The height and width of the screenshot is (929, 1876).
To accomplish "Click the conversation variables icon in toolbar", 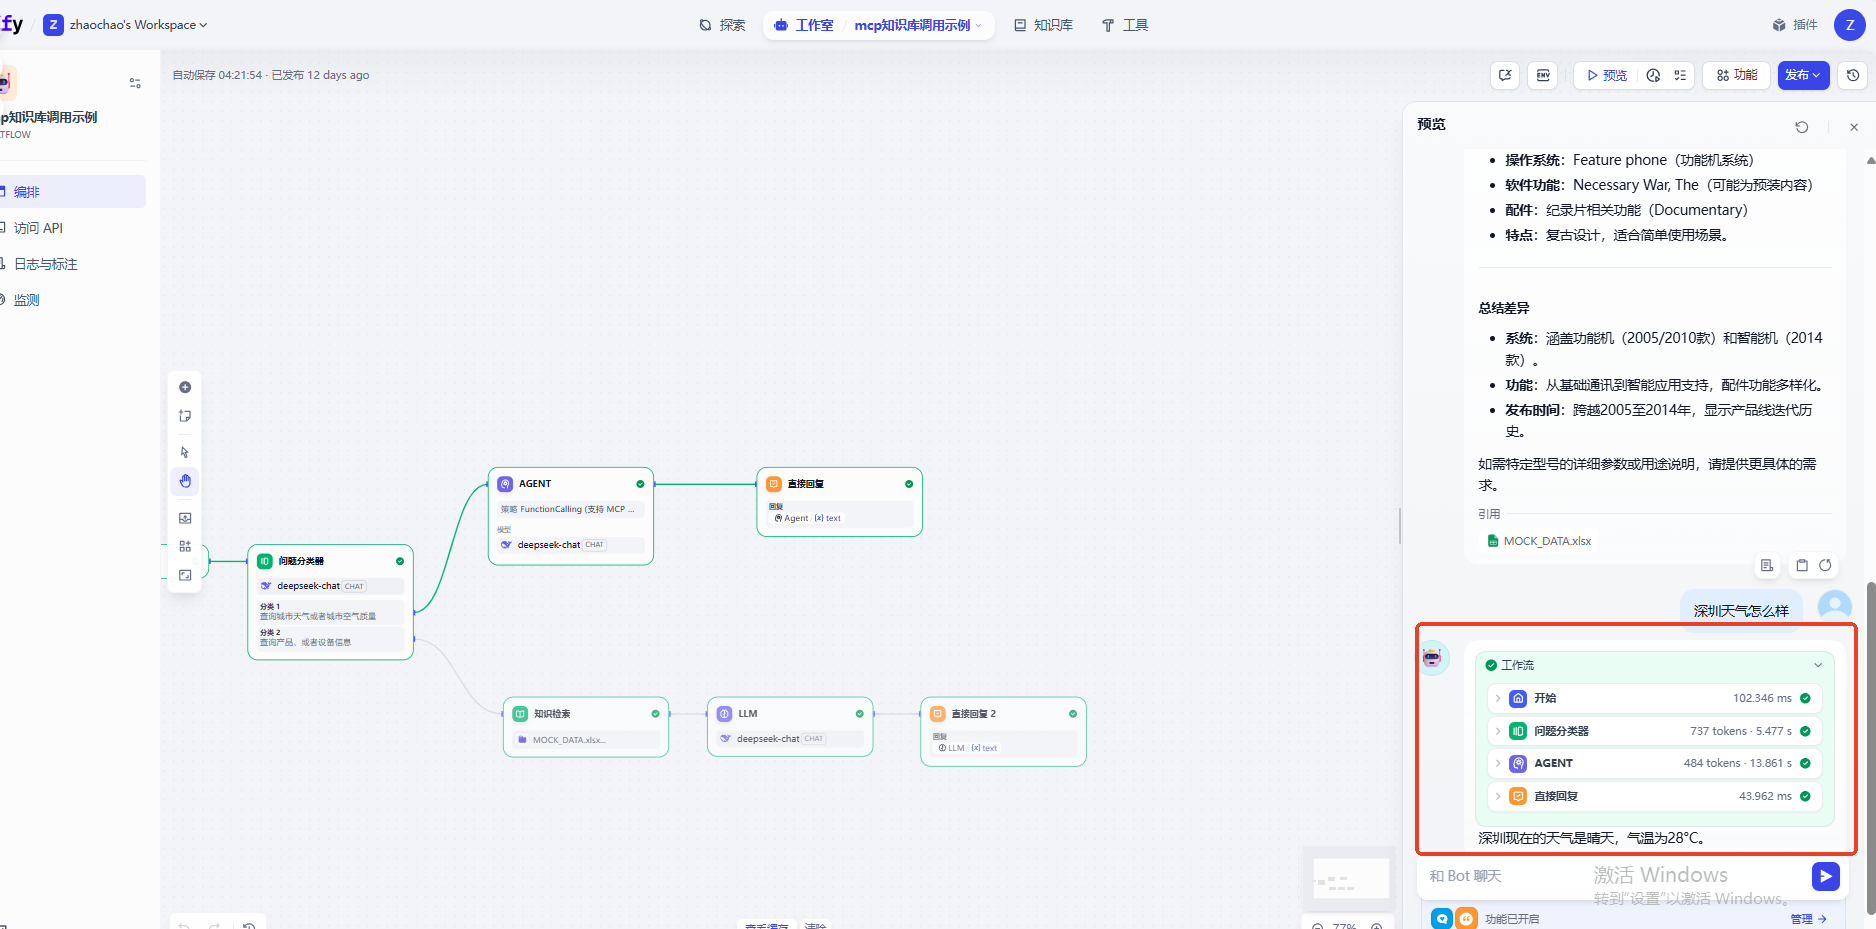I will [1505, 75].
